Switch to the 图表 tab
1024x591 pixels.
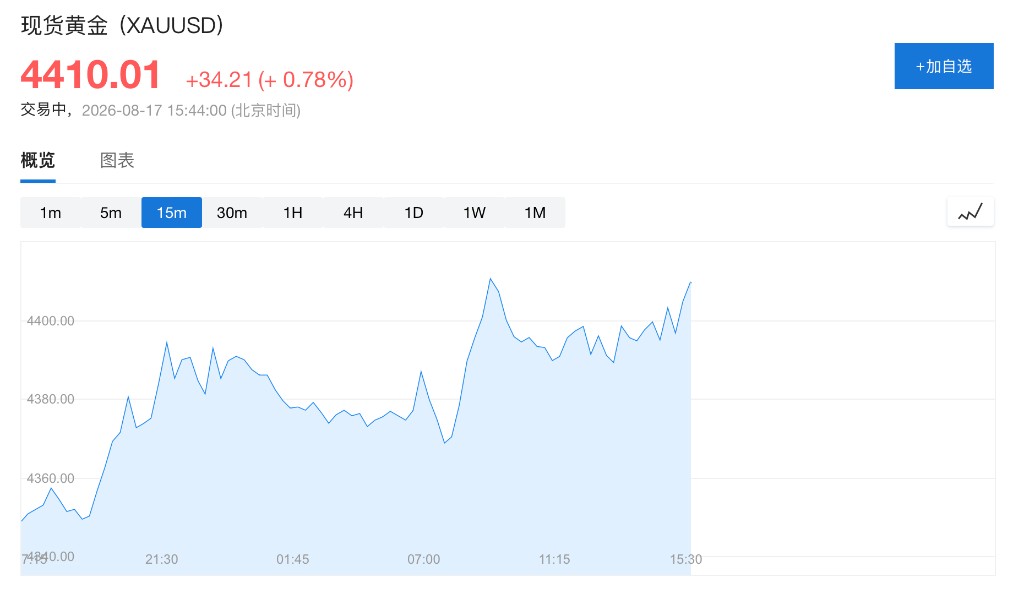point(117,160)
